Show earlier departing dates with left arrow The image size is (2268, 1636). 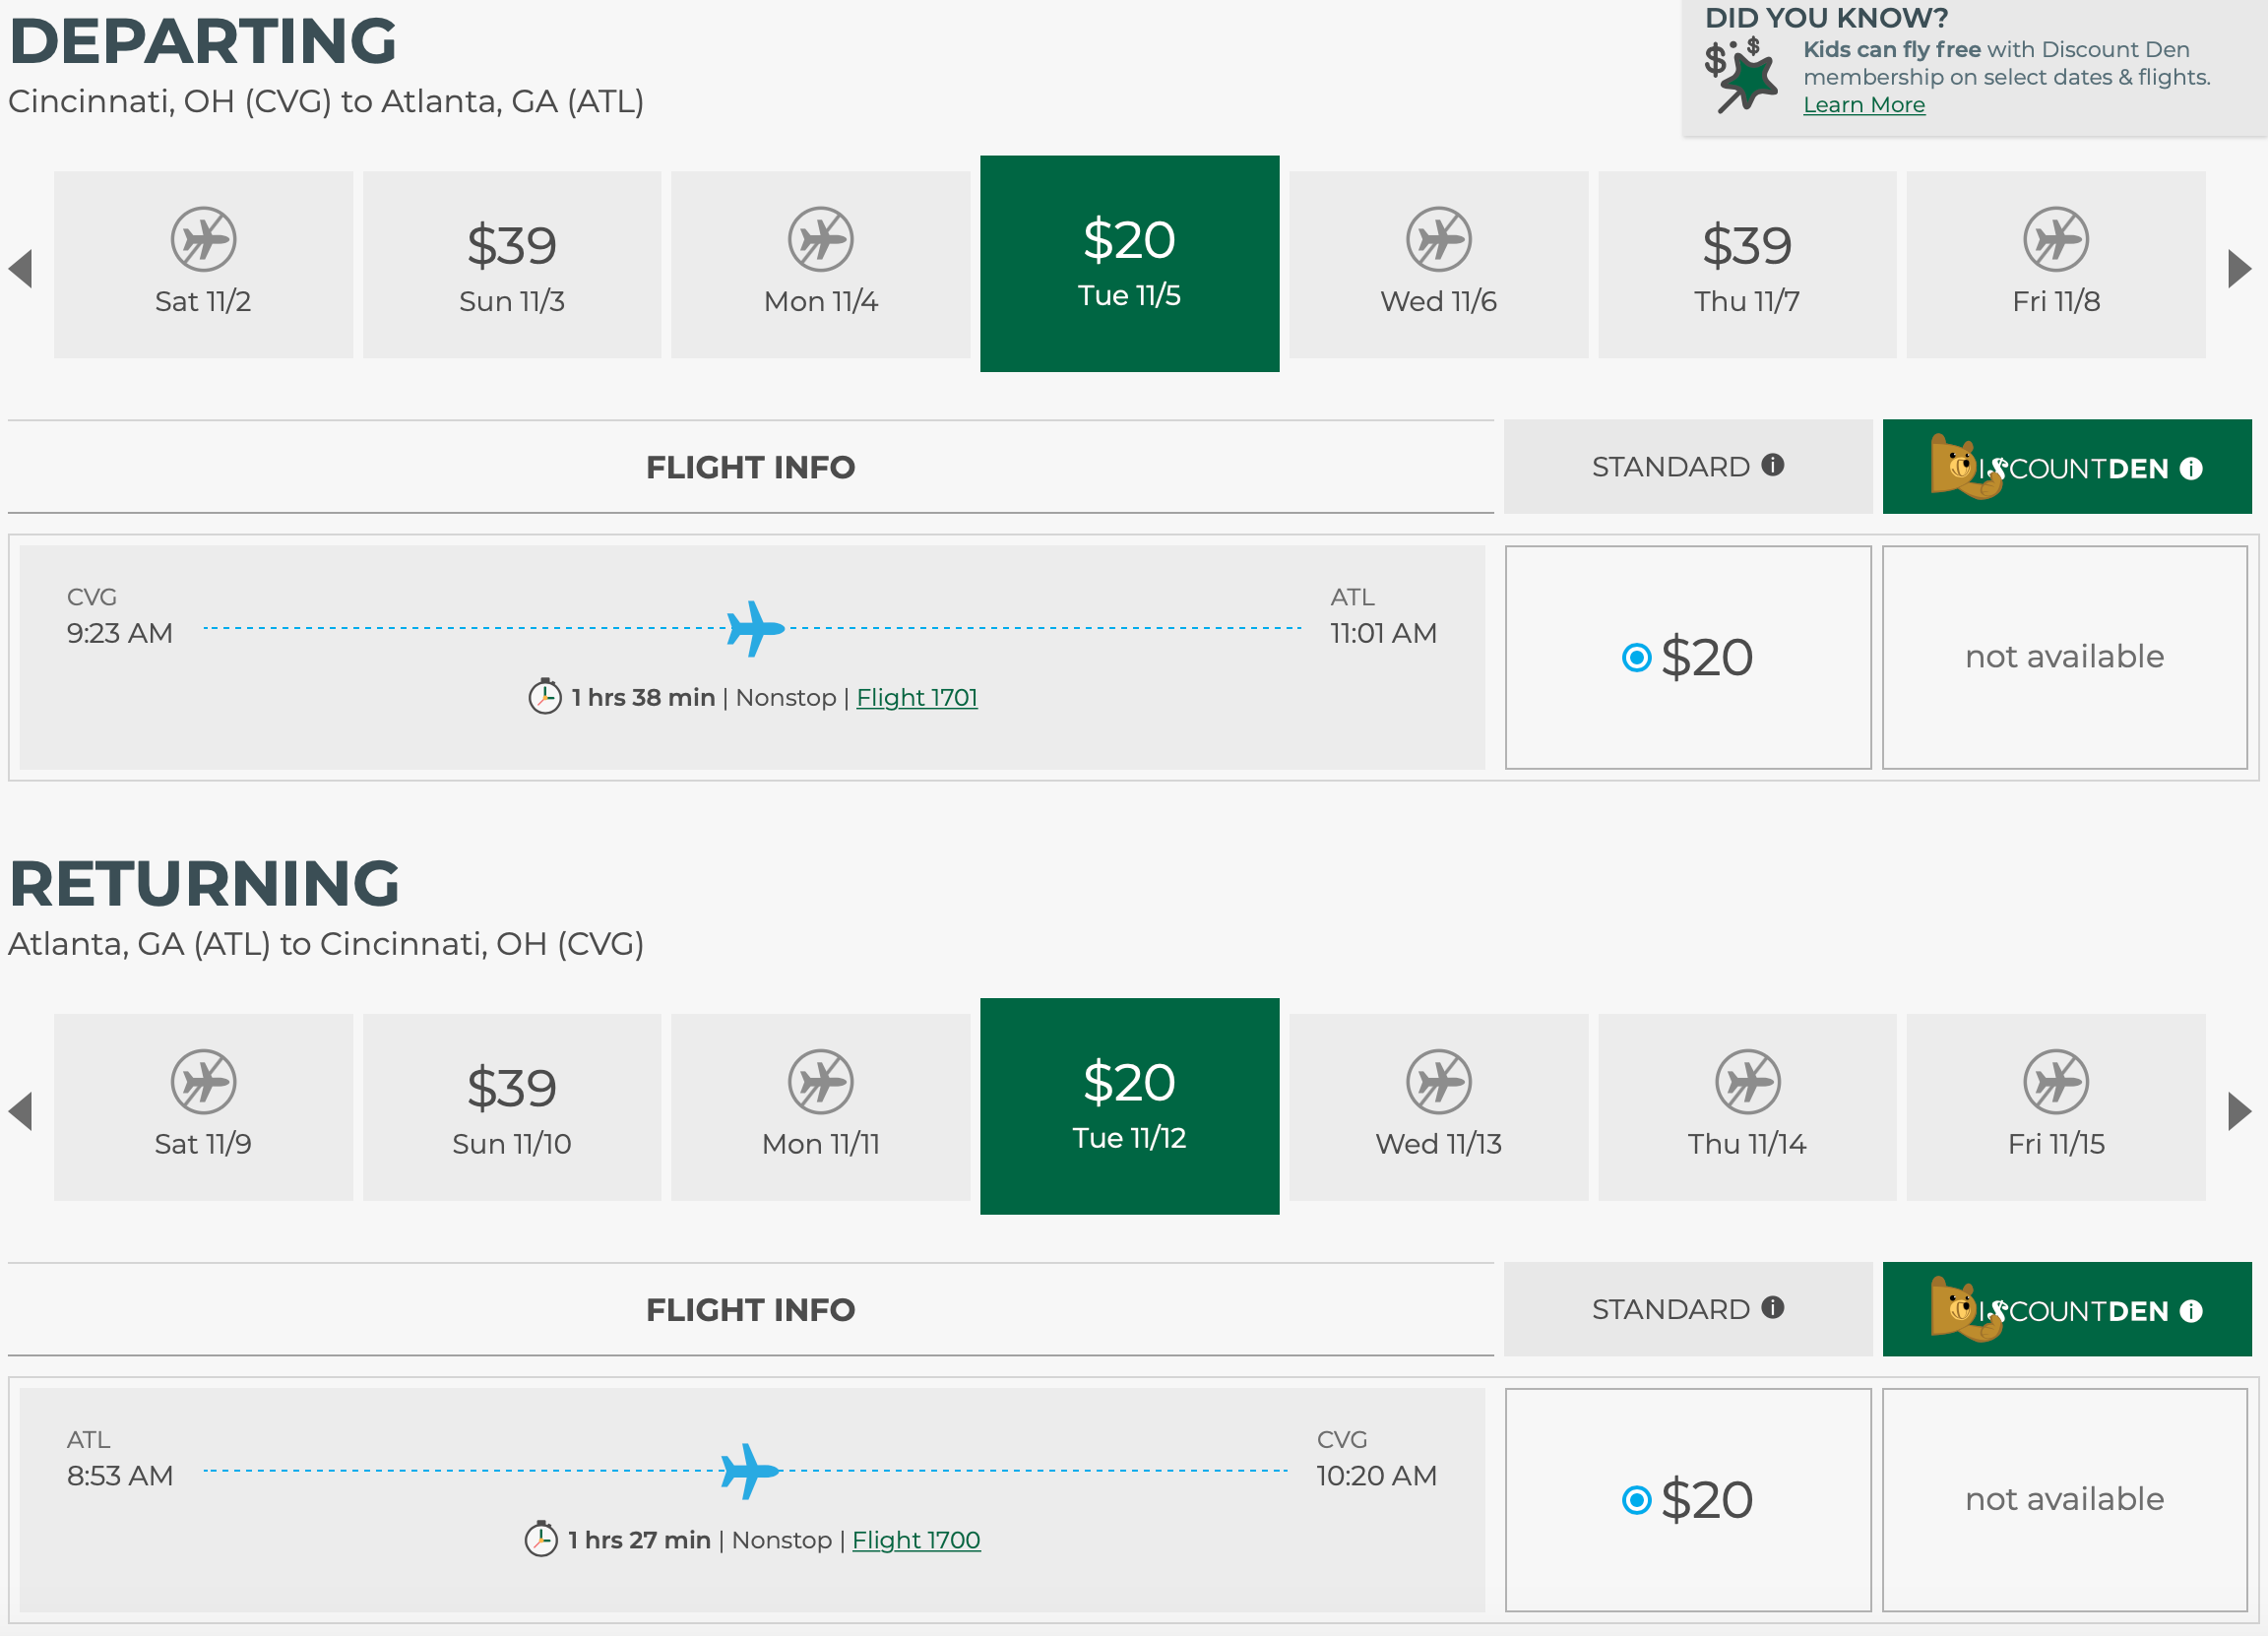click(x=21, y=268)
